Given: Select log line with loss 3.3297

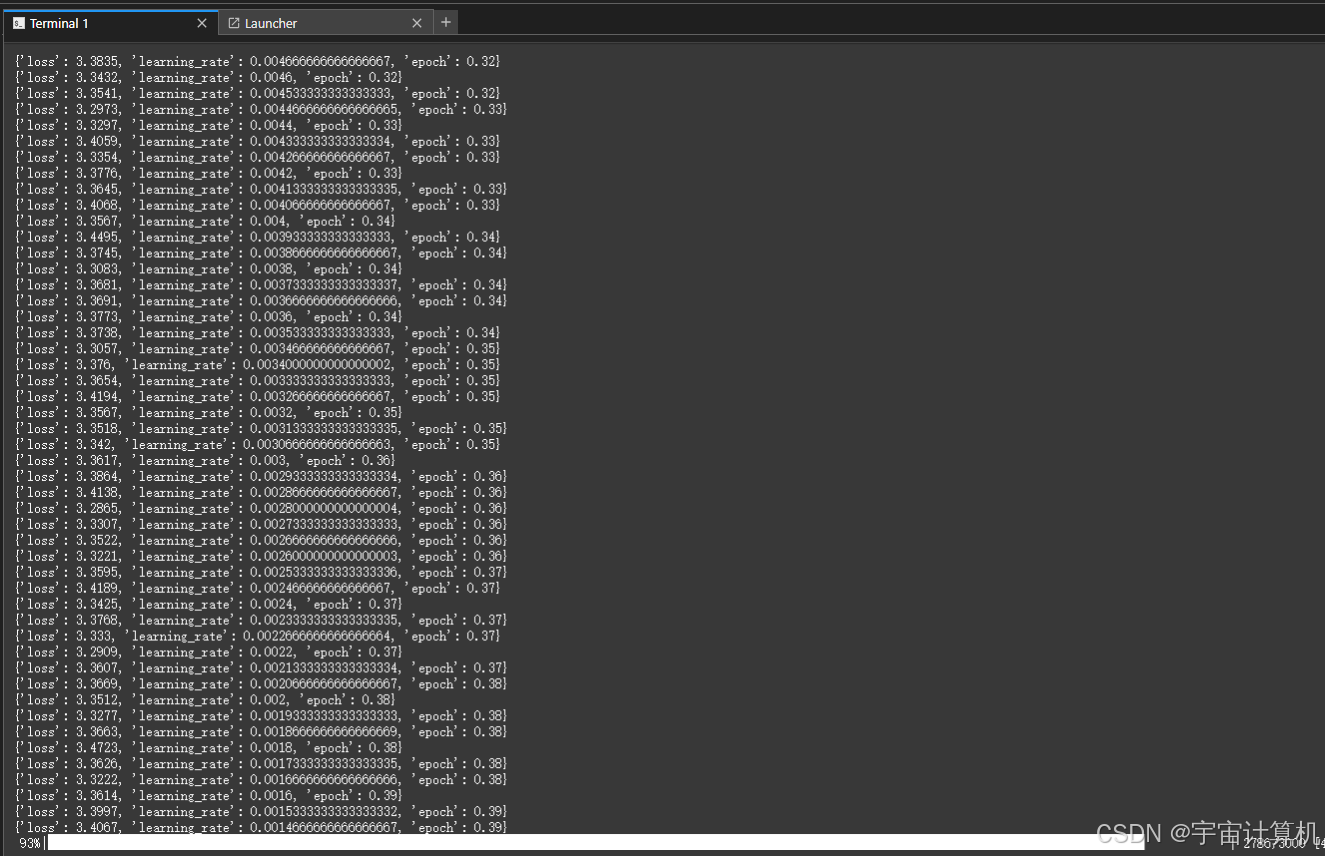Looking at the screenshot, I should tap(209, 125).
